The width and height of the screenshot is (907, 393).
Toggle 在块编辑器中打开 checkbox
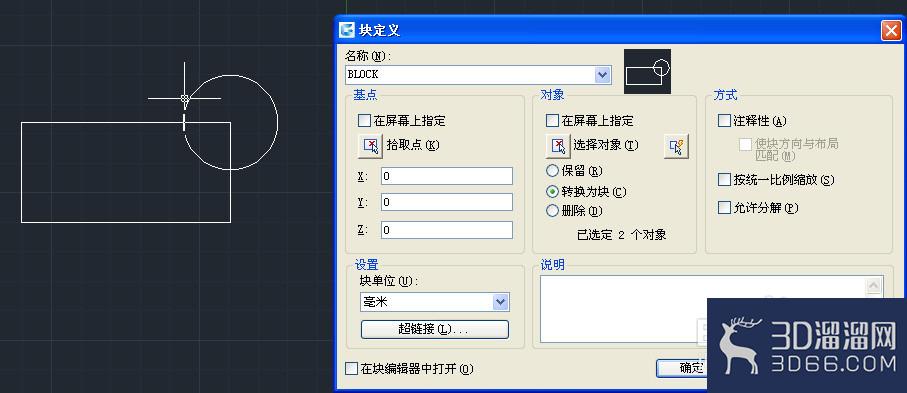(351, 368)
